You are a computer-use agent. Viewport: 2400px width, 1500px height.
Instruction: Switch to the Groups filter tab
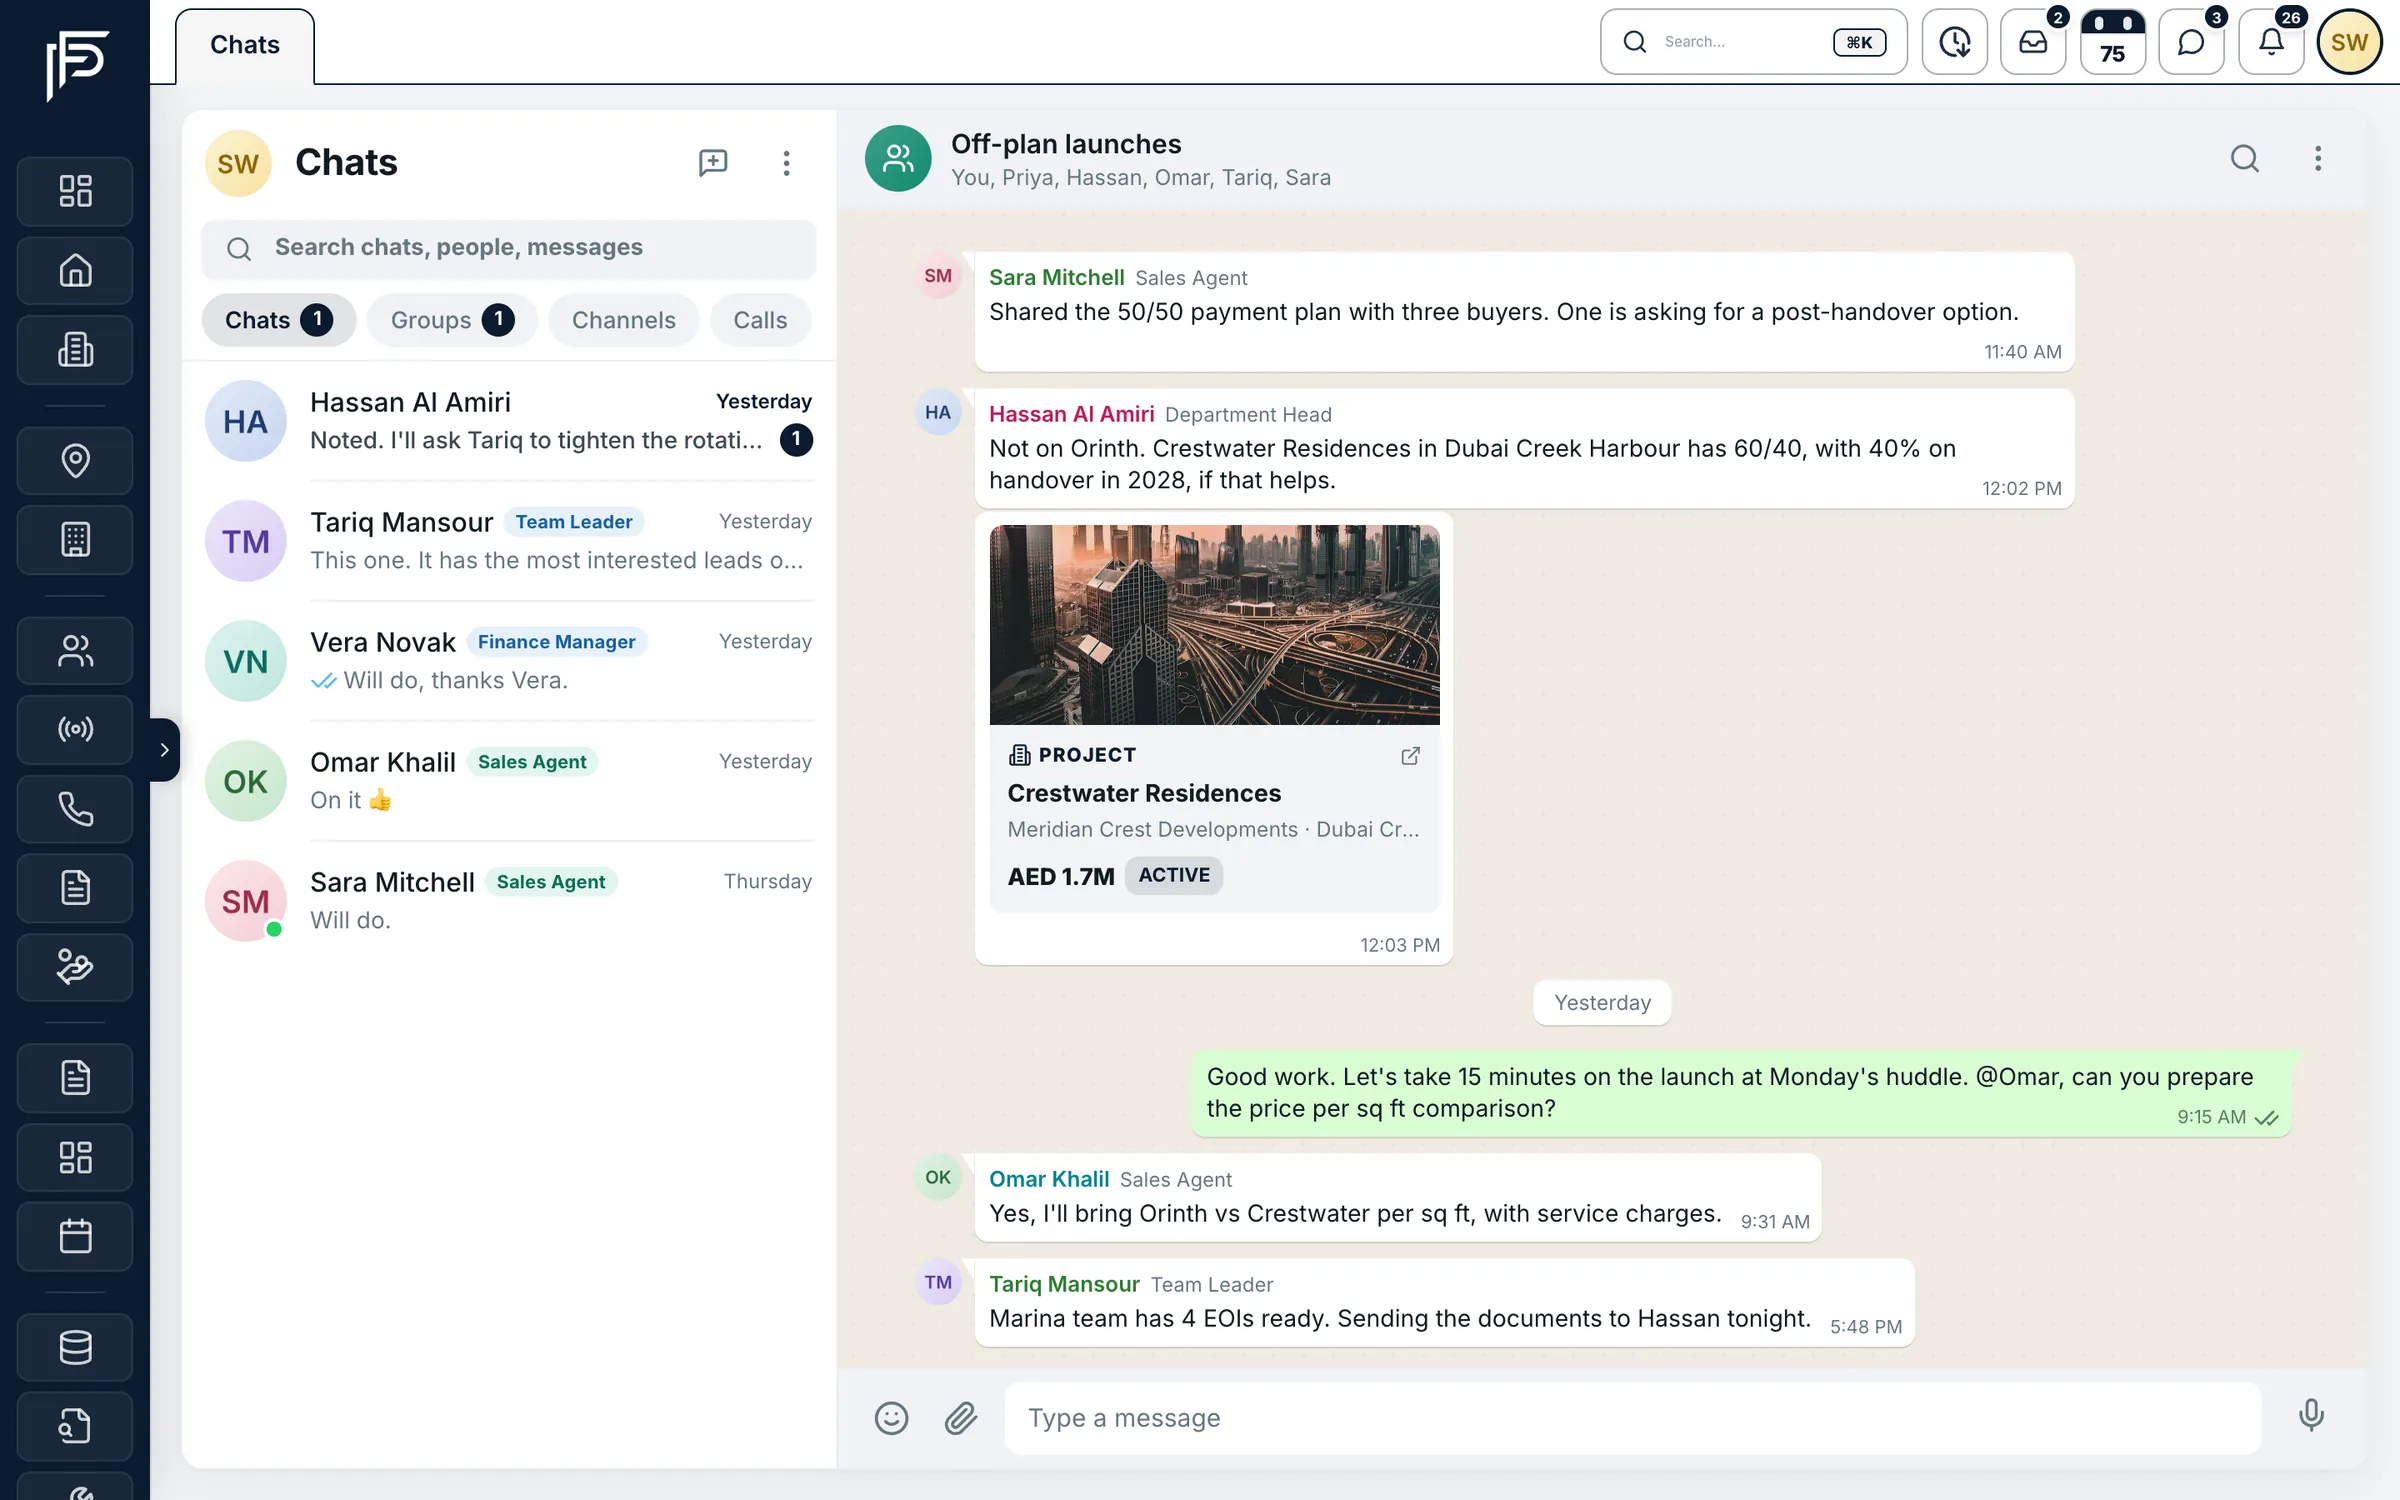click(452, 320)
